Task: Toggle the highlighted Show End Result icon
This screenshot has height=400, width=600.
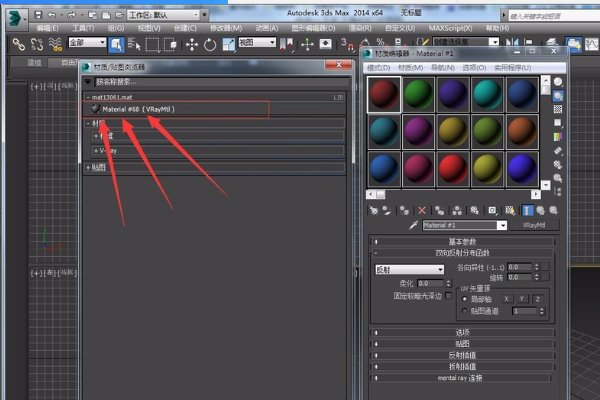Action: (528, 210)
